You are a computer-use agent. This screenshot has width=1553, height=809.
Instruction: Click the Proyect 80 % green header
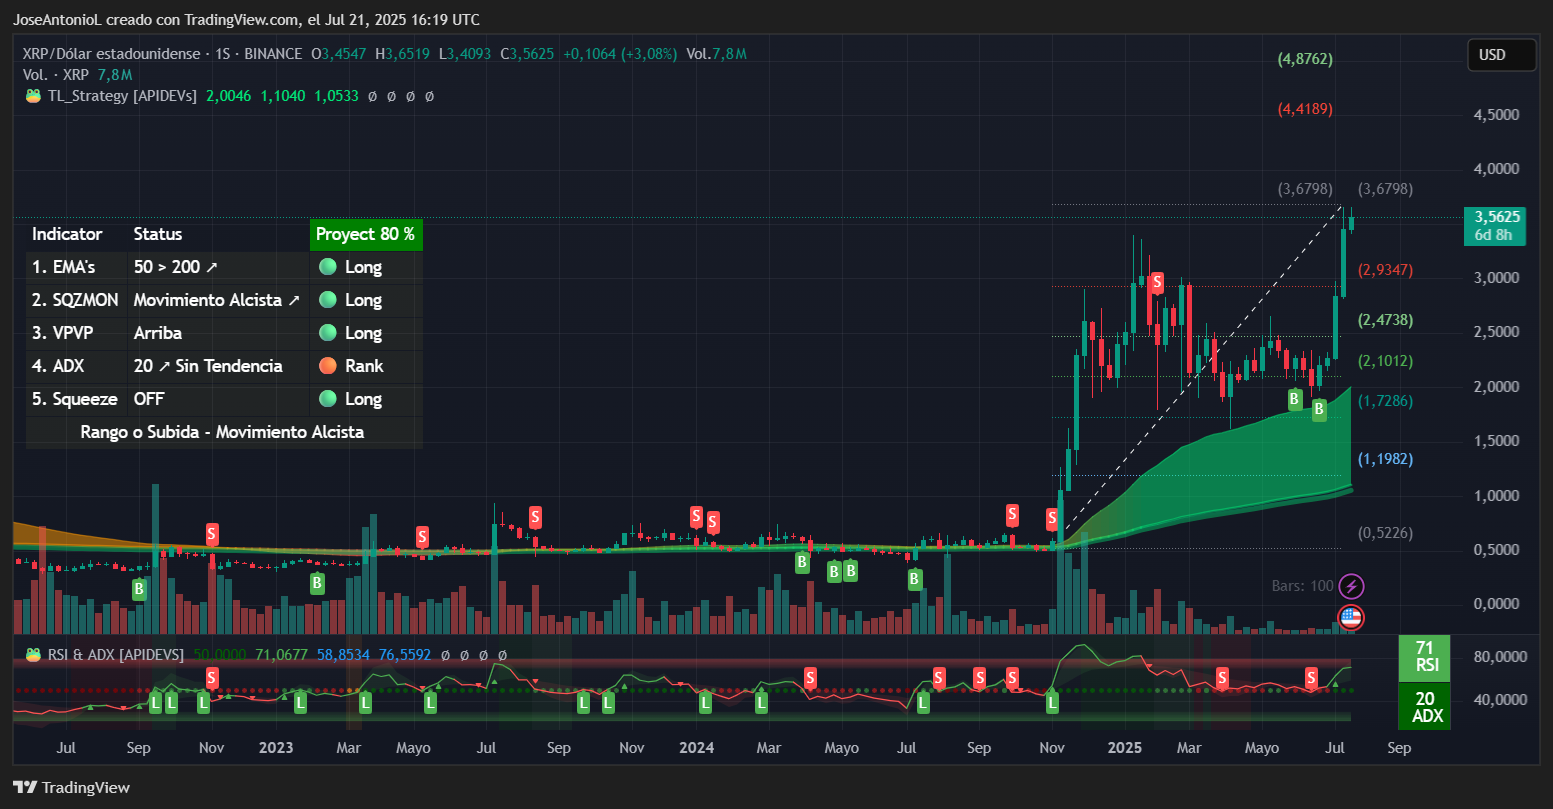pyautogui.click(x=365, y=234)
